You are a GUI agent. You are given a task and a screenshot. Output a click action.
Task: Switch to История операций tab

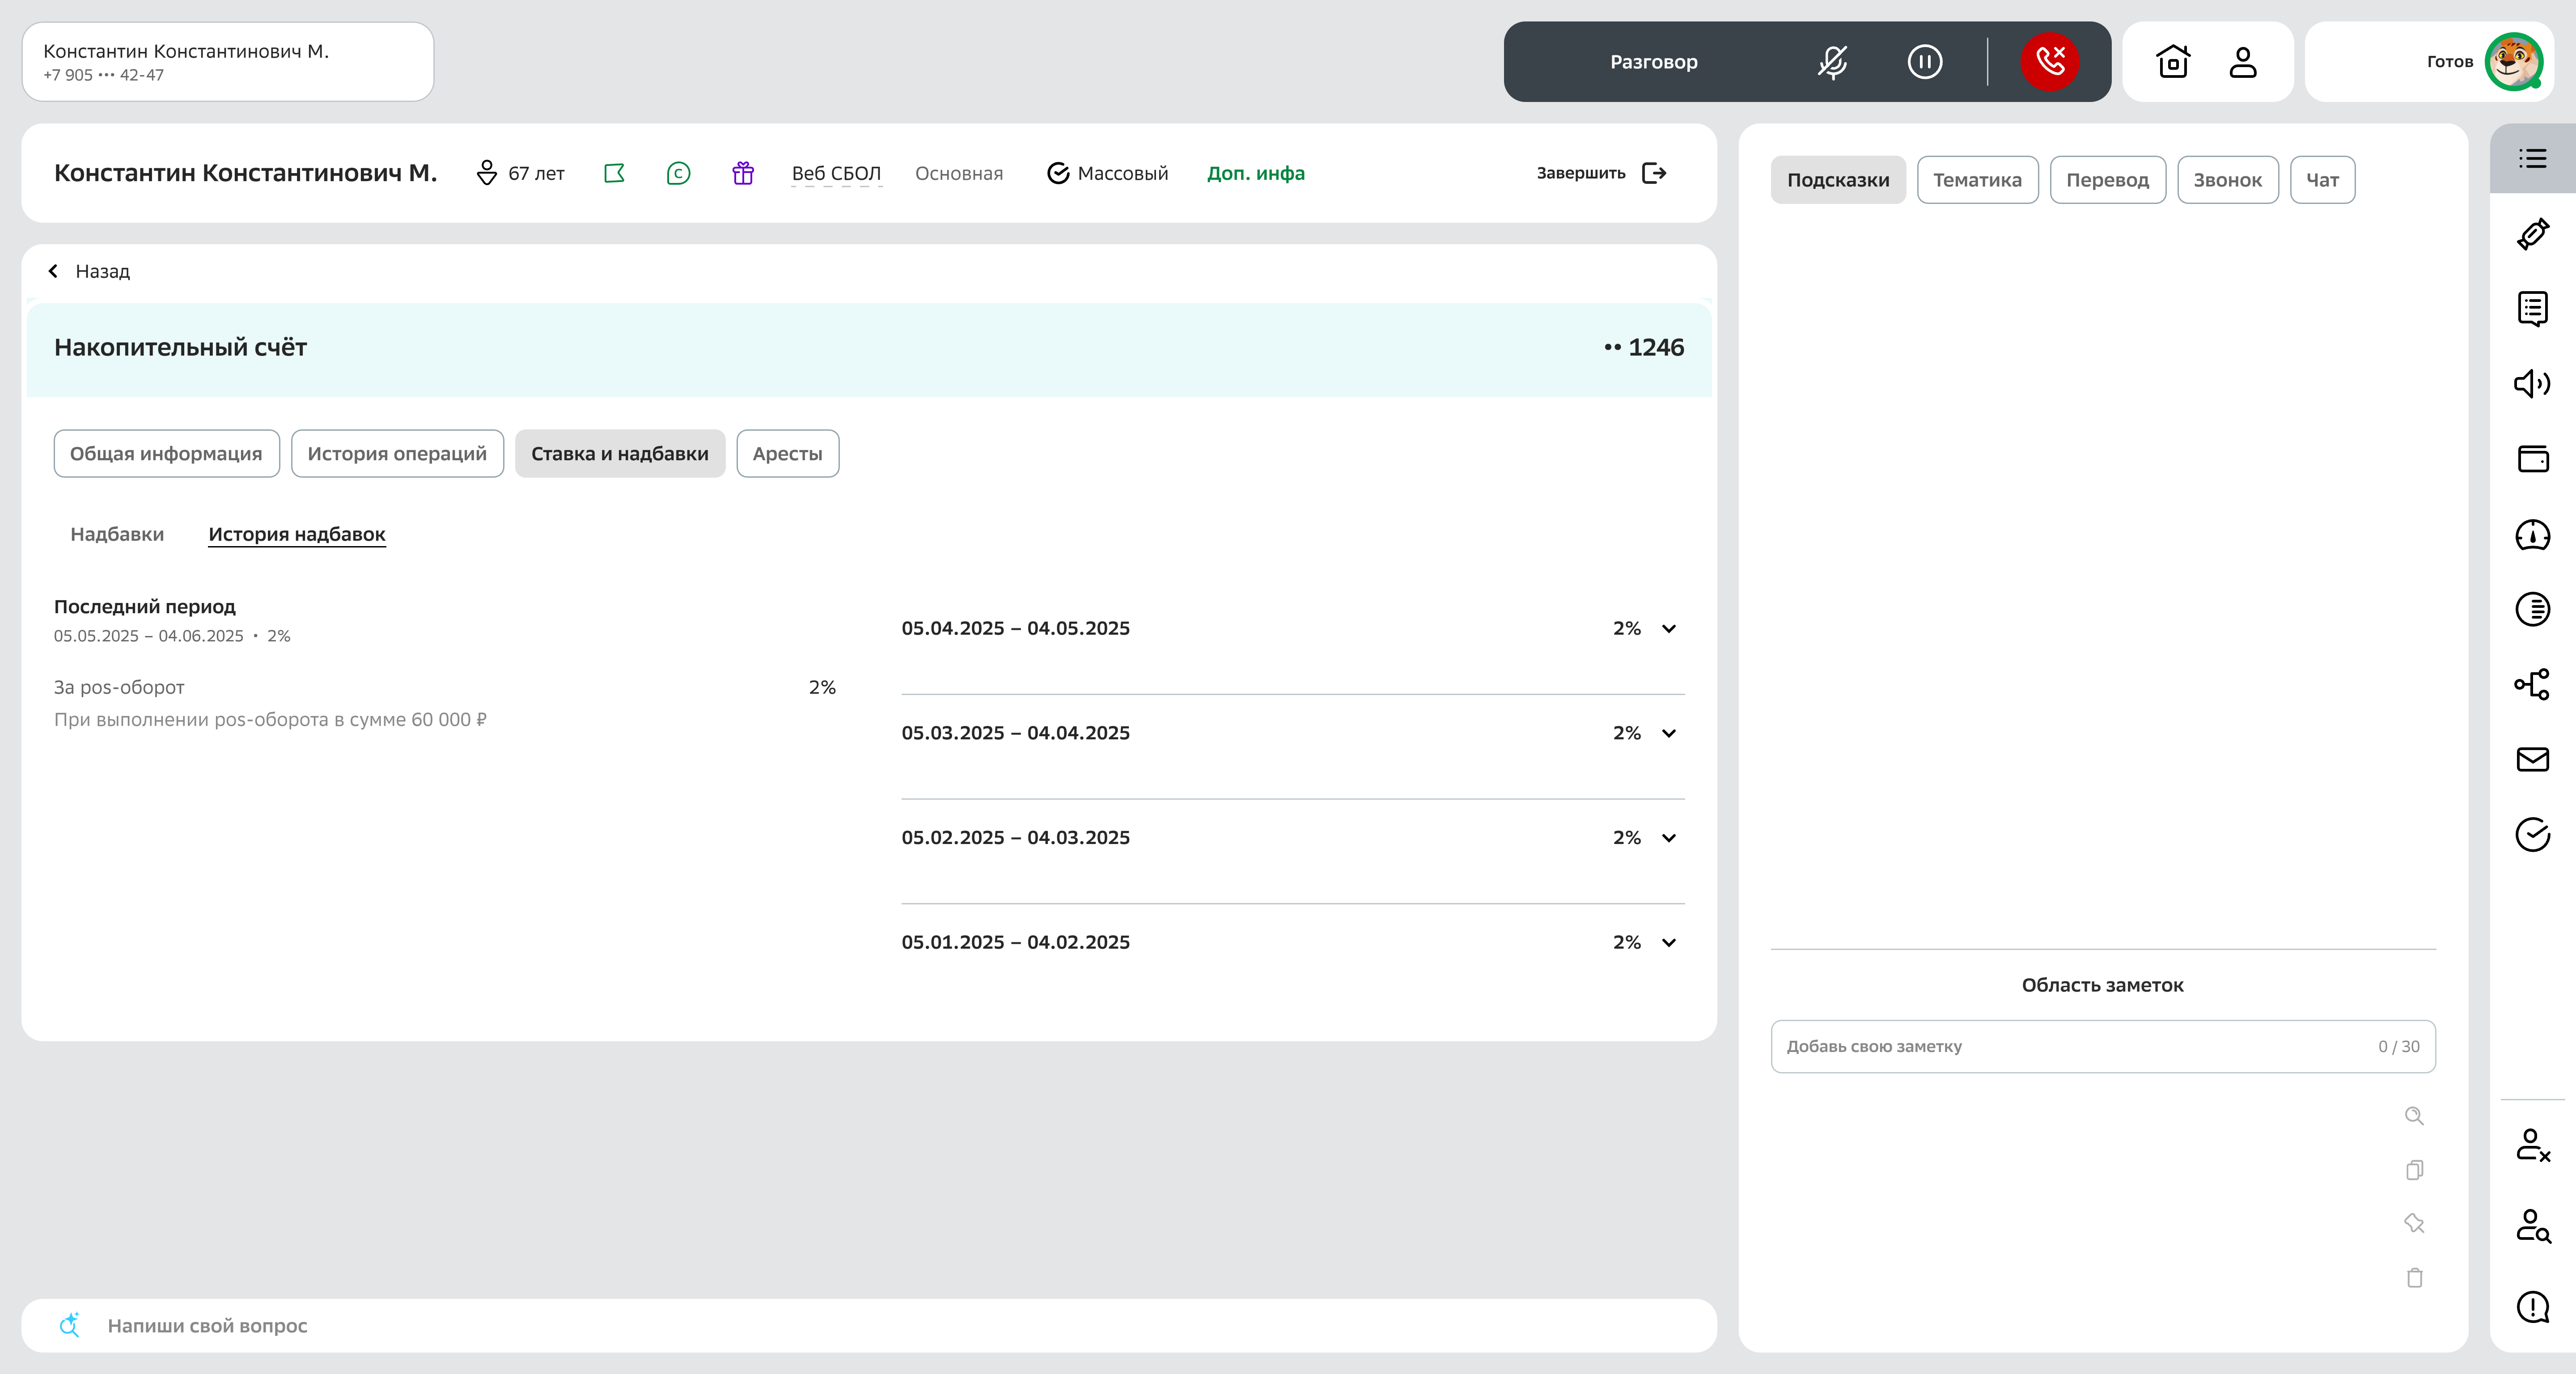coord(397,454)
